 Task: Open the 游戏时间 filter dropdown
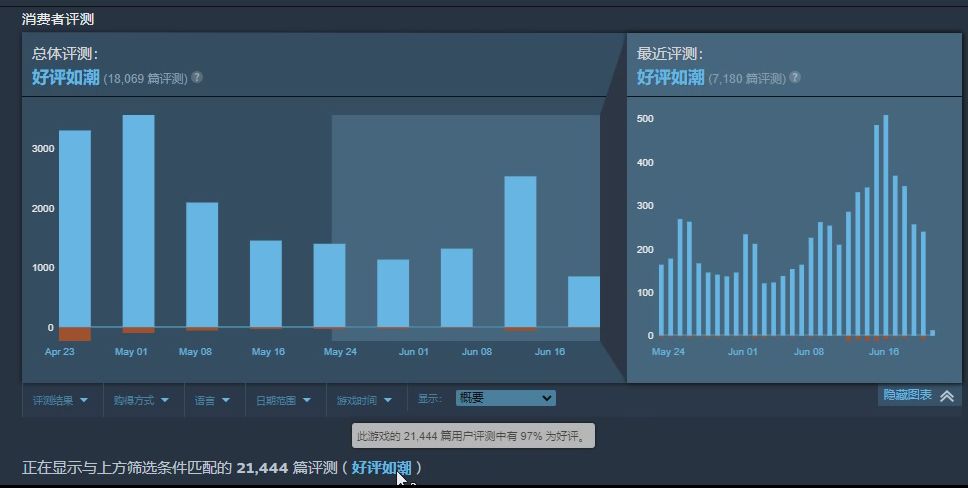[365, 400]
